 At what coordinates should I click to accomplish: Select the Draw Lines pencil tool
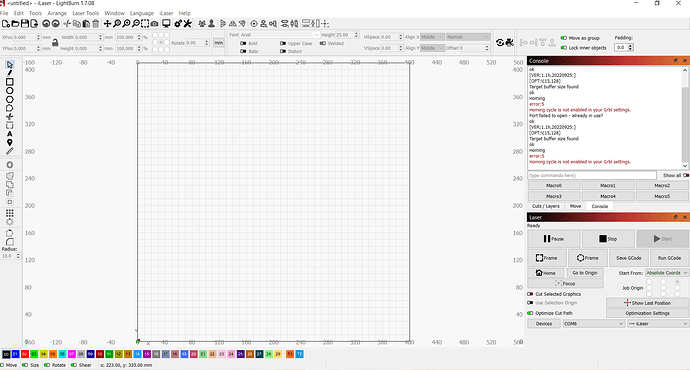pyautogui.click(x=10, y=73)
